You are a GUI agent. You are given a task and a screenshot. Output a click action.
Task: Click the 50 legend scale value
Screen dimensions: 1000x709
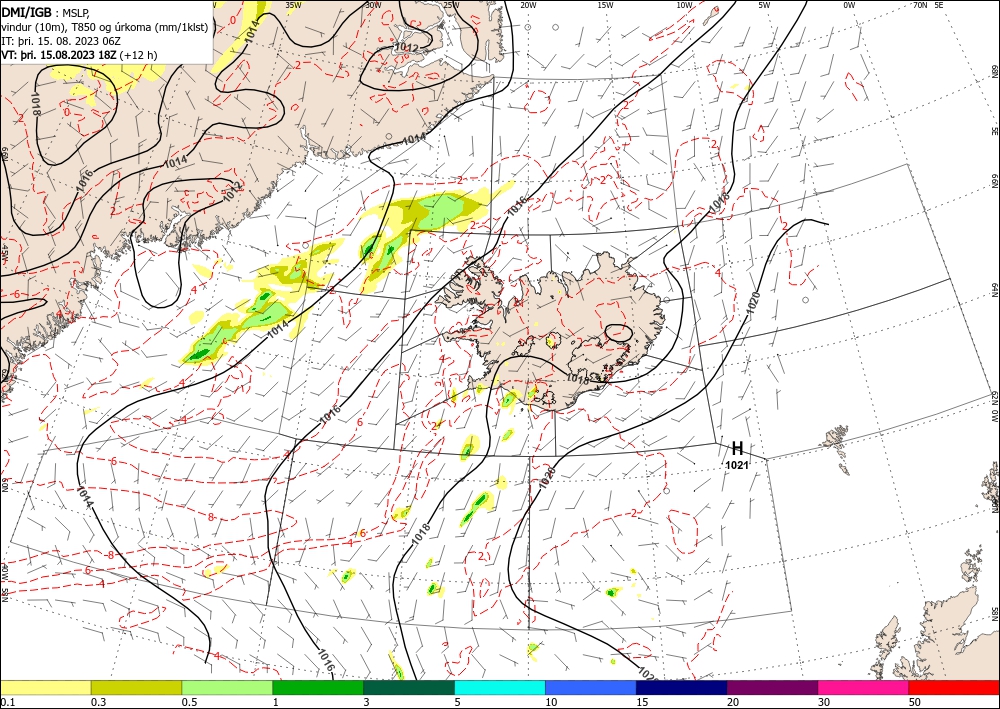[915, 702]
